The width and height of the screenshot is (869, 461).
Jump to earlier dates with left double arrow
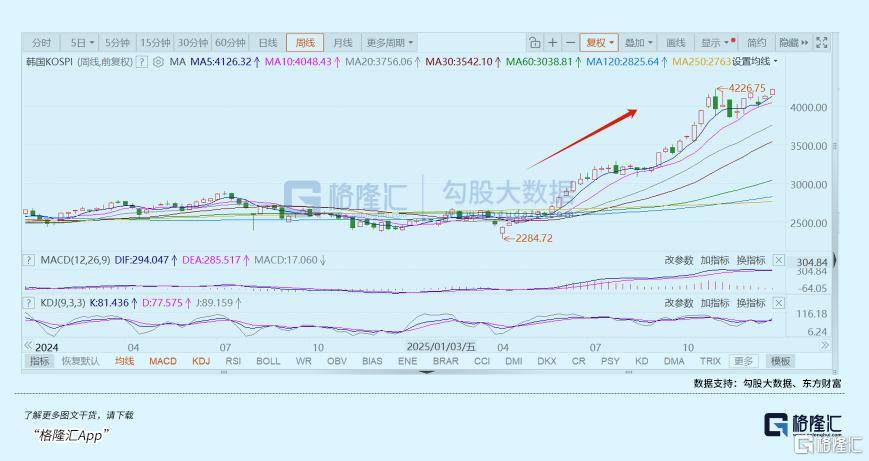[x=28, y=345]
